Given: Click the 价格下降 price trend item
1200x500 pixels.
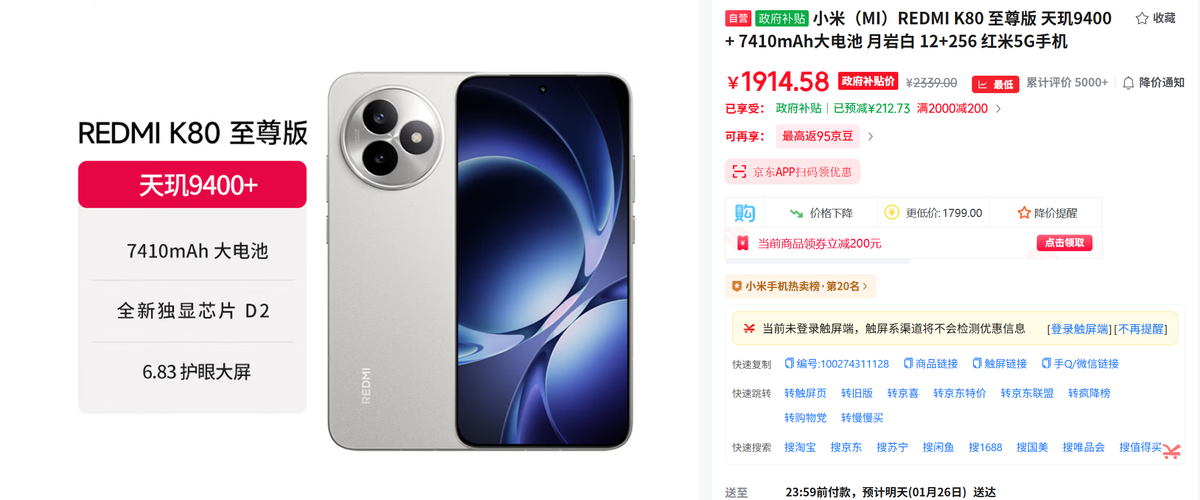Looking at the screenshot, I should tap(821, 213).
